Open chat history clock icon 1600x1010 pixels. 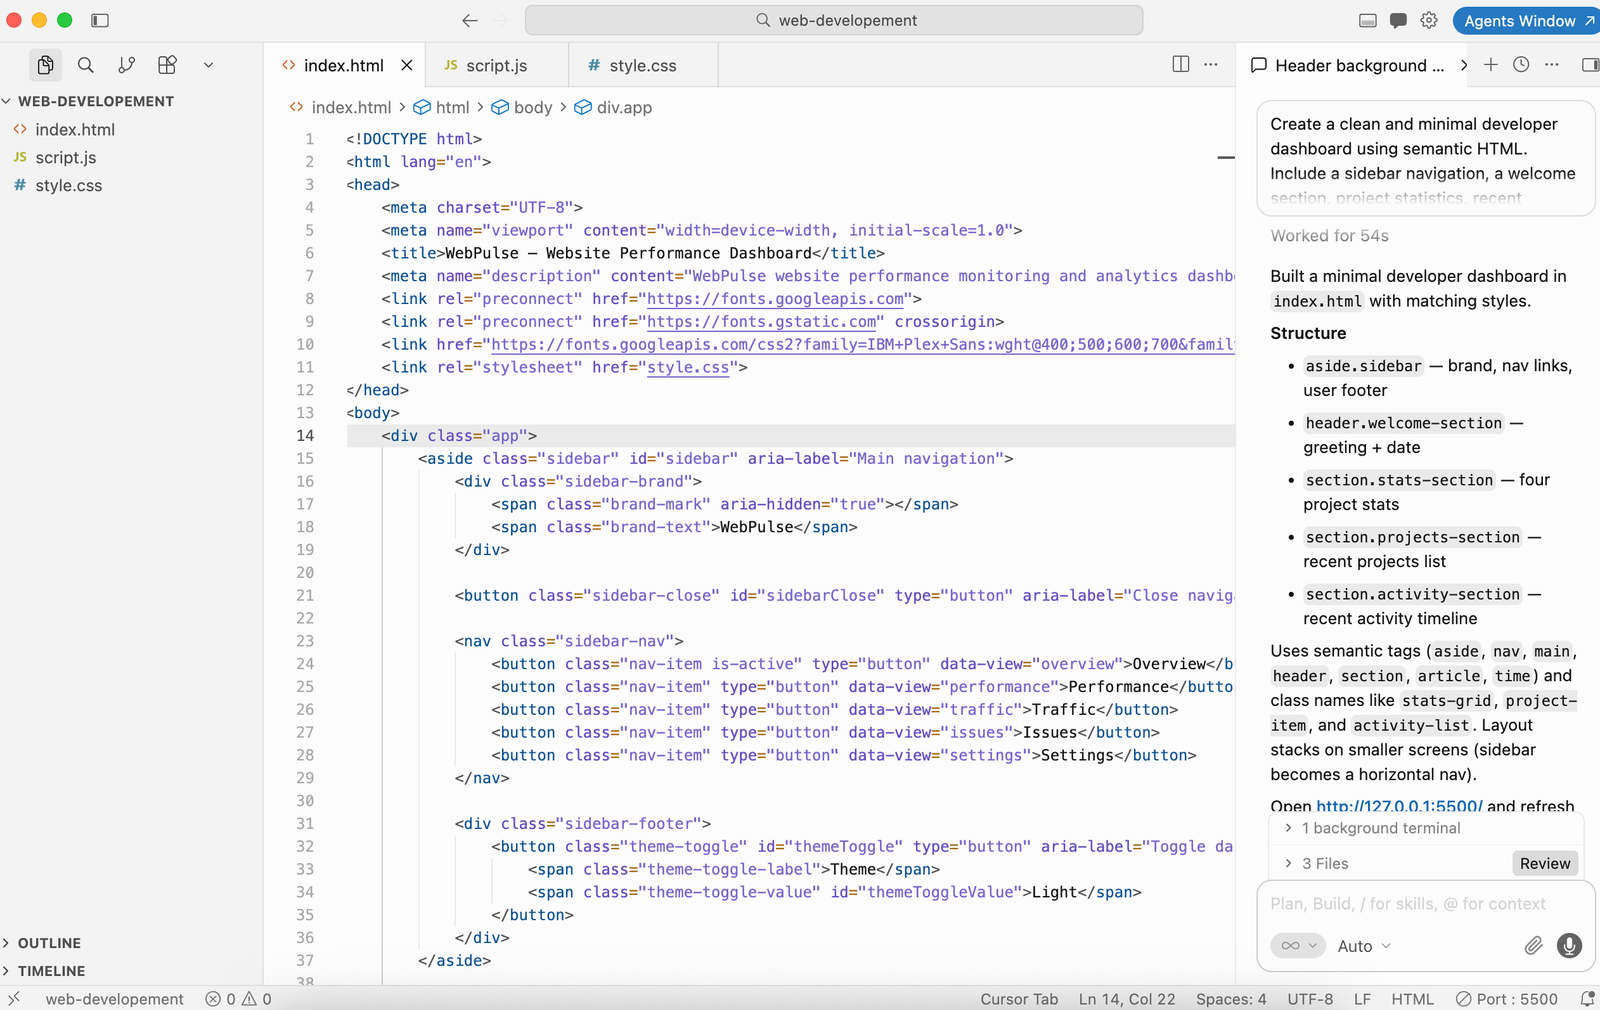(1521, 64)
